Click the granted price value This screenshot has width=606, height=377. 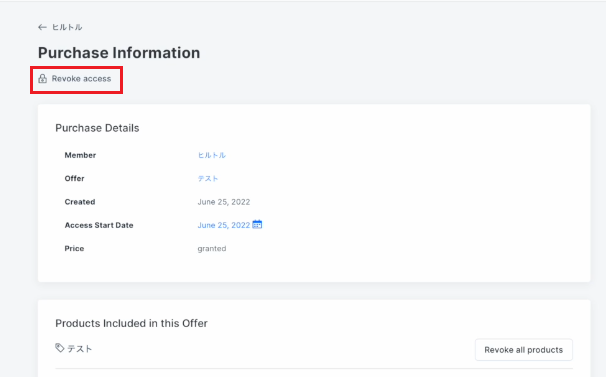[x=212, y=249]
